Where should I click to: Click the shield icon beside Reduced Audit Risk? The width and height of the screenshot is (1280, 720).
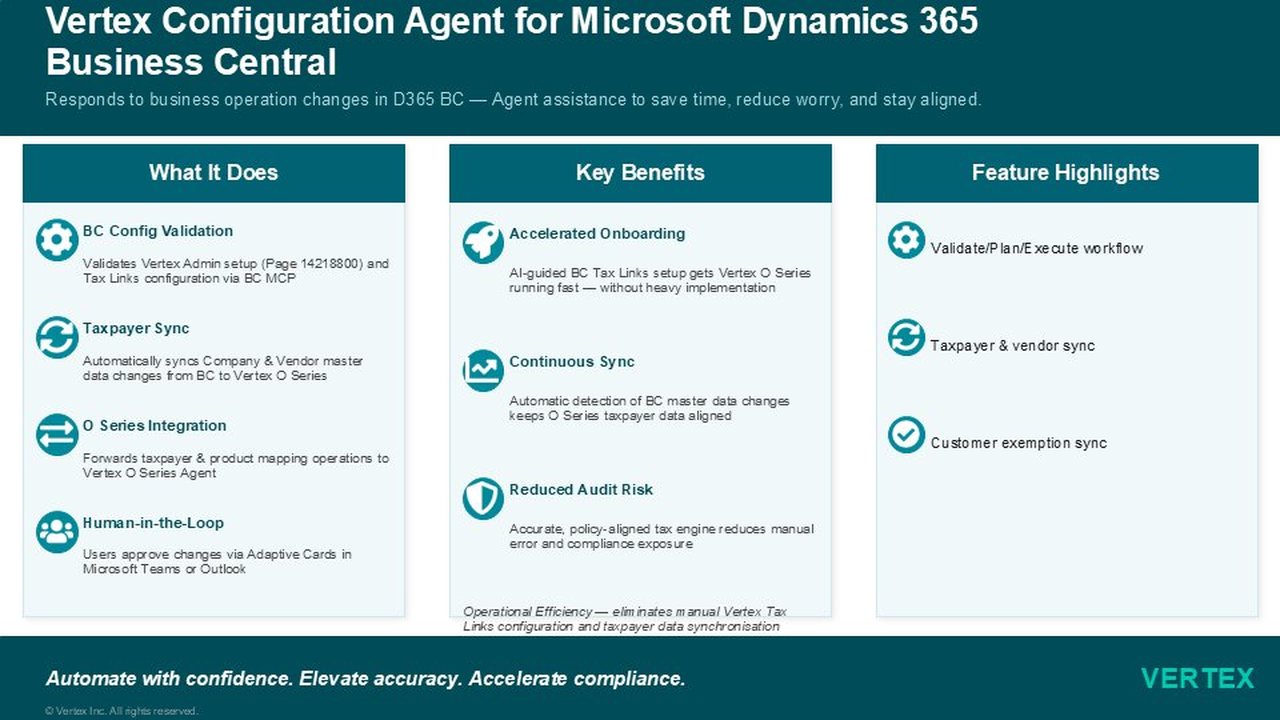(483, 498)
